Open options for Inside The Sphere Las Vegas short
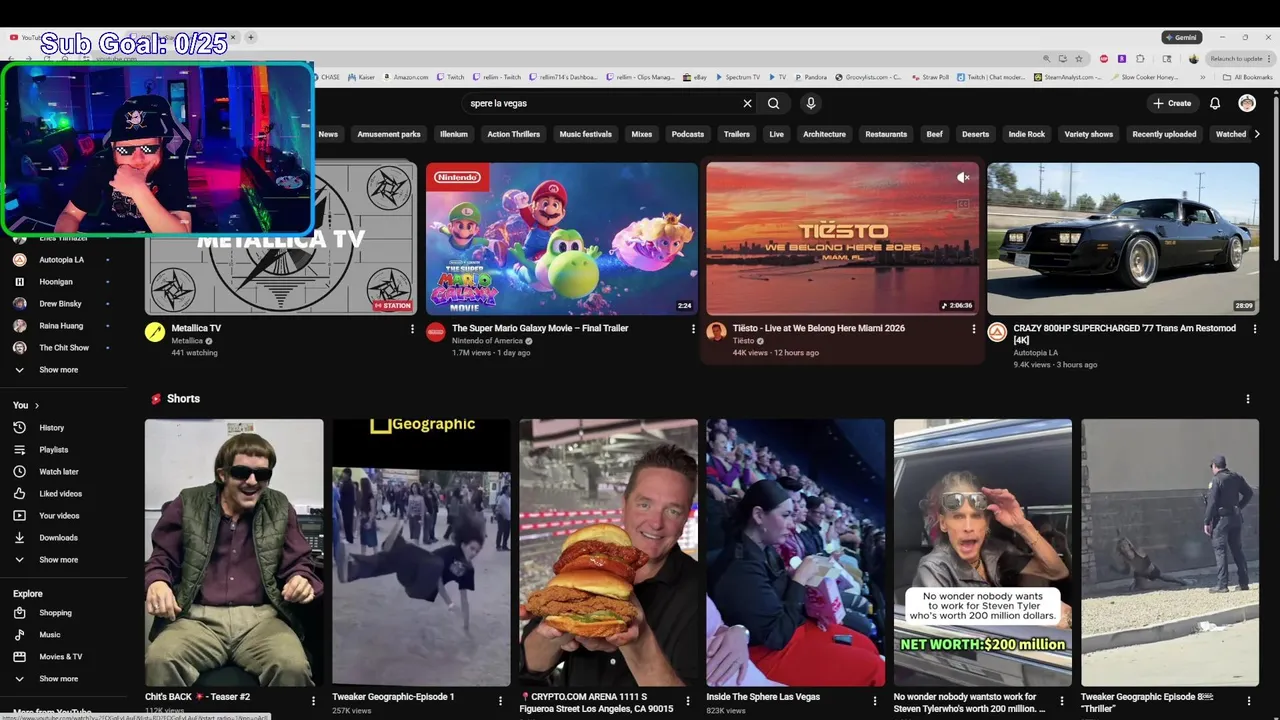 pos(875,700)
